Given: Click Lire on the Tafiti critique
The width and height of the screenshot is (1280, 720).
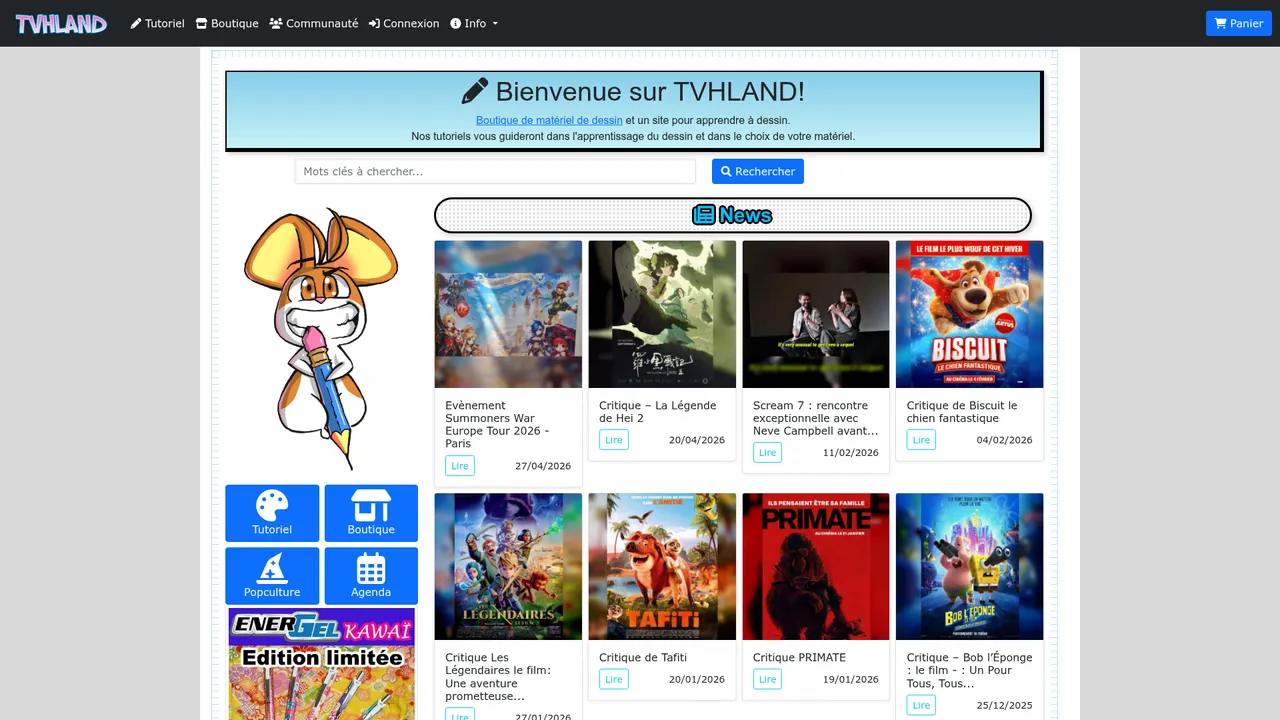Looking at the screenshot, I should [x=614, y=679].
